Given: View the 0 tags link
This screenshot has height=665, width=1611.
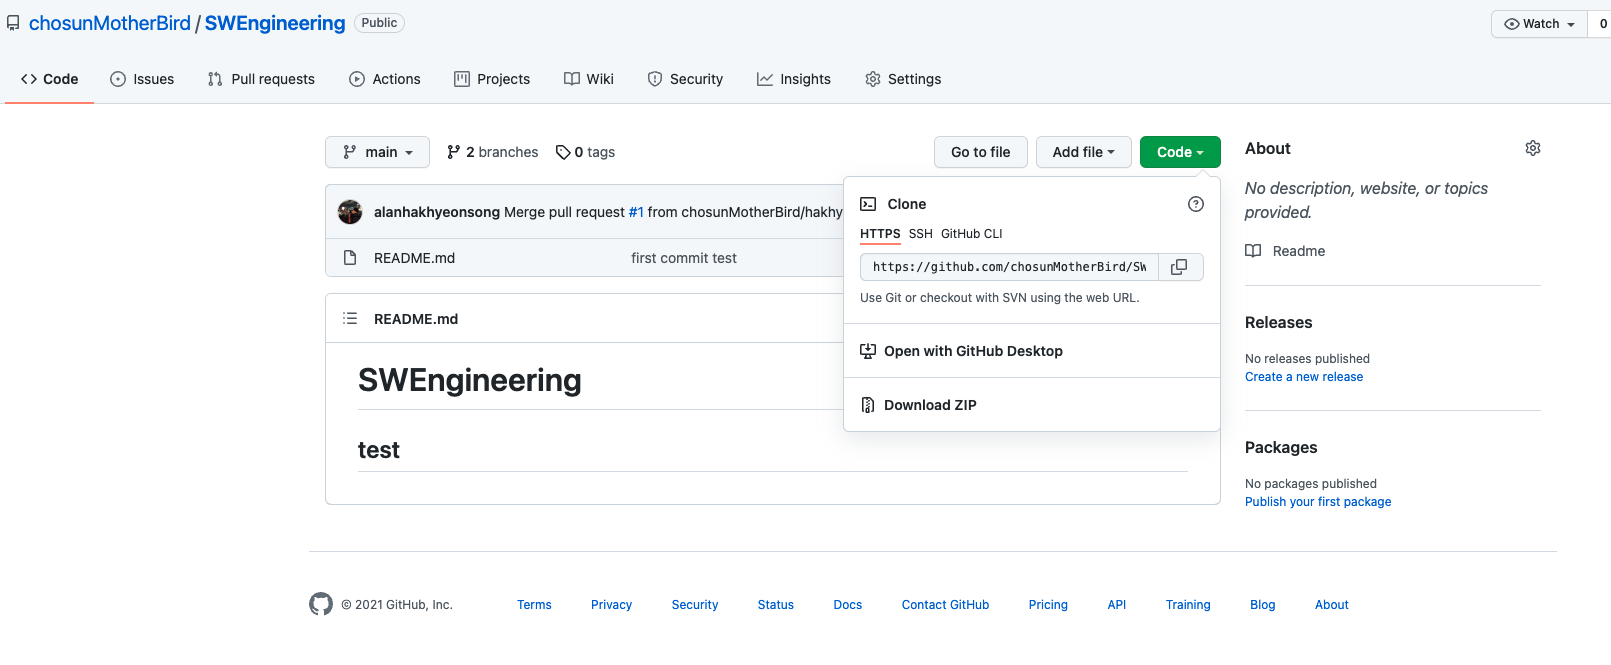Looking at the screenshot, I should pyautogui.click(x=585, y=152).
